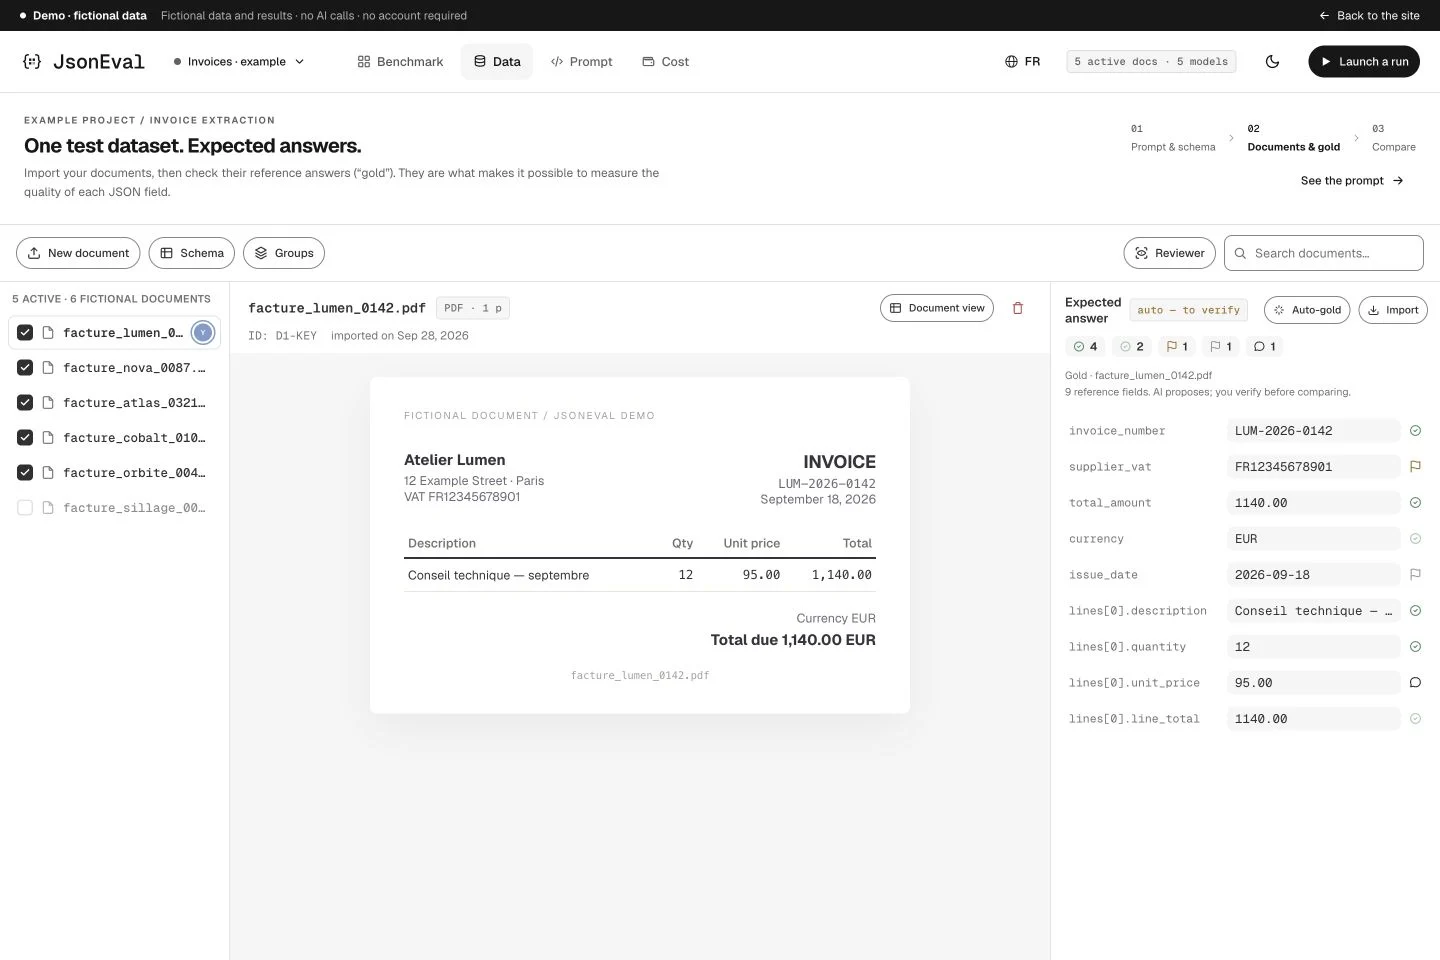Open the Cost tab

tap(665, 62)
